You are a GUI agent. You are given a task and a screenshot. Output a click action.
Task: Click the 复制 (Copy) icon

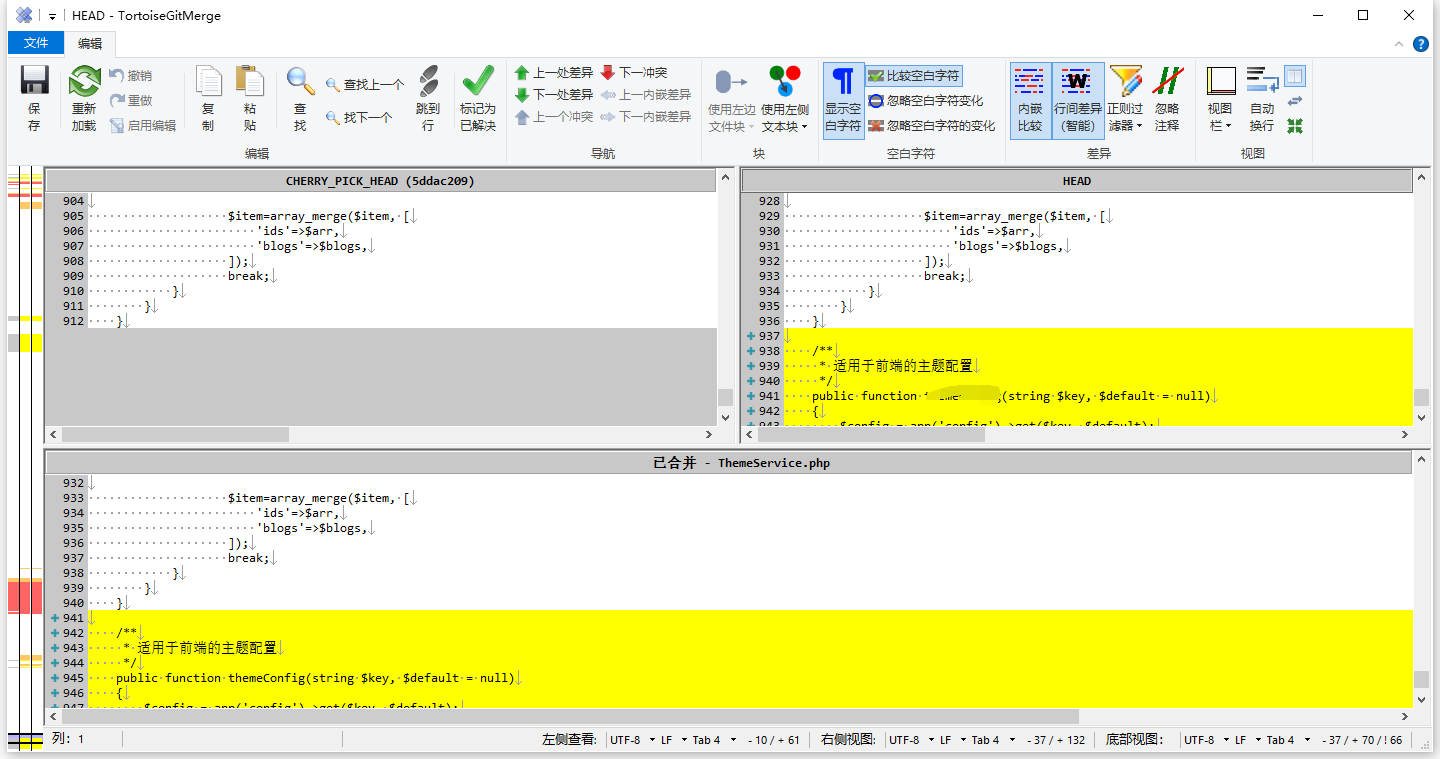coord(208,98)
